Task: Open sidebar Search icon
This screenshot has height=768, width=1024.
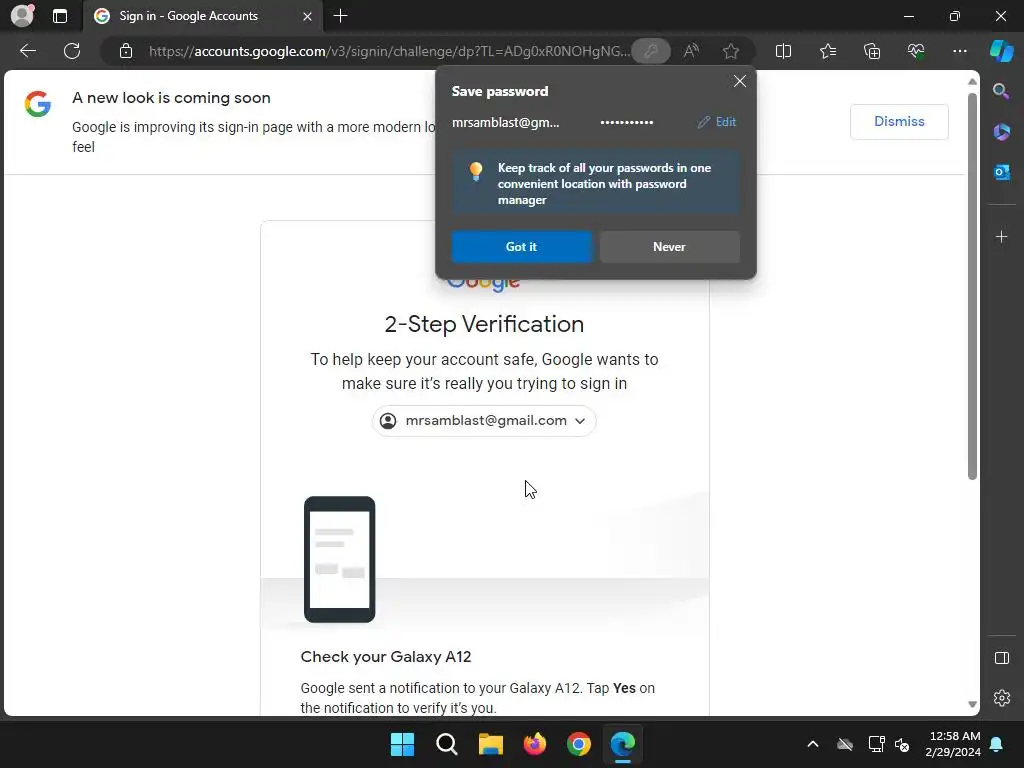Action: tap(1001, 91)
